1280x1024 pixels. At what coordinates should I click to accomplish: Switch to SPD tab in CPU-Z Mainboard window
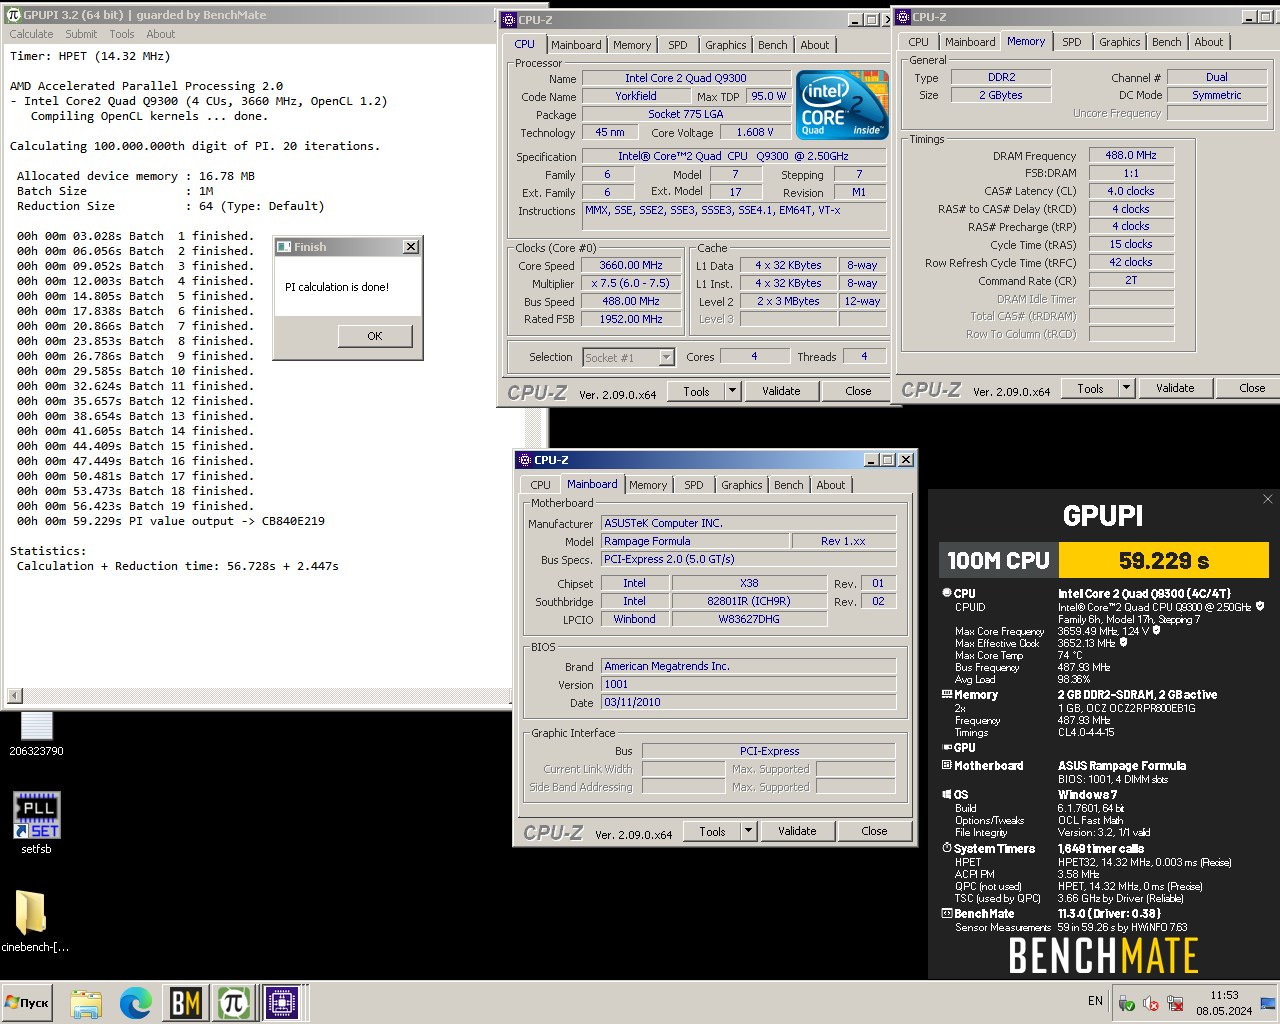pos(694,485)
